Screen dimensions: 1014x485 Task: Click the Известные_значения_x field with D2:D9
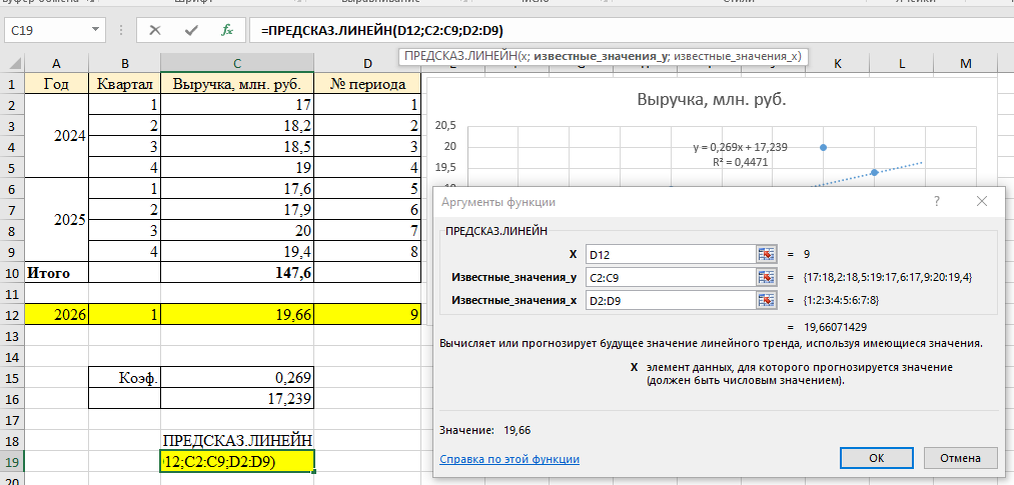(x=671, y=300)
